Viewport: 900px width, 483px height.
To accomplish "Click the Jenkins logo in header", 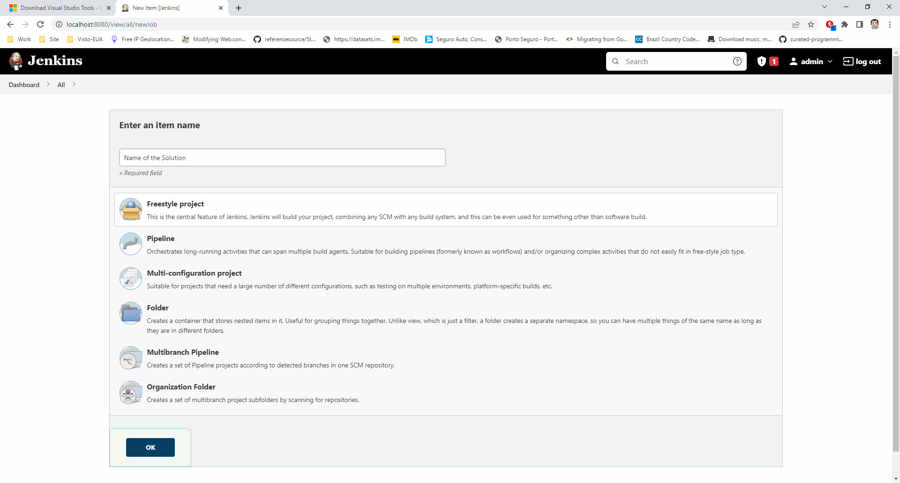I will pos(46,61).
